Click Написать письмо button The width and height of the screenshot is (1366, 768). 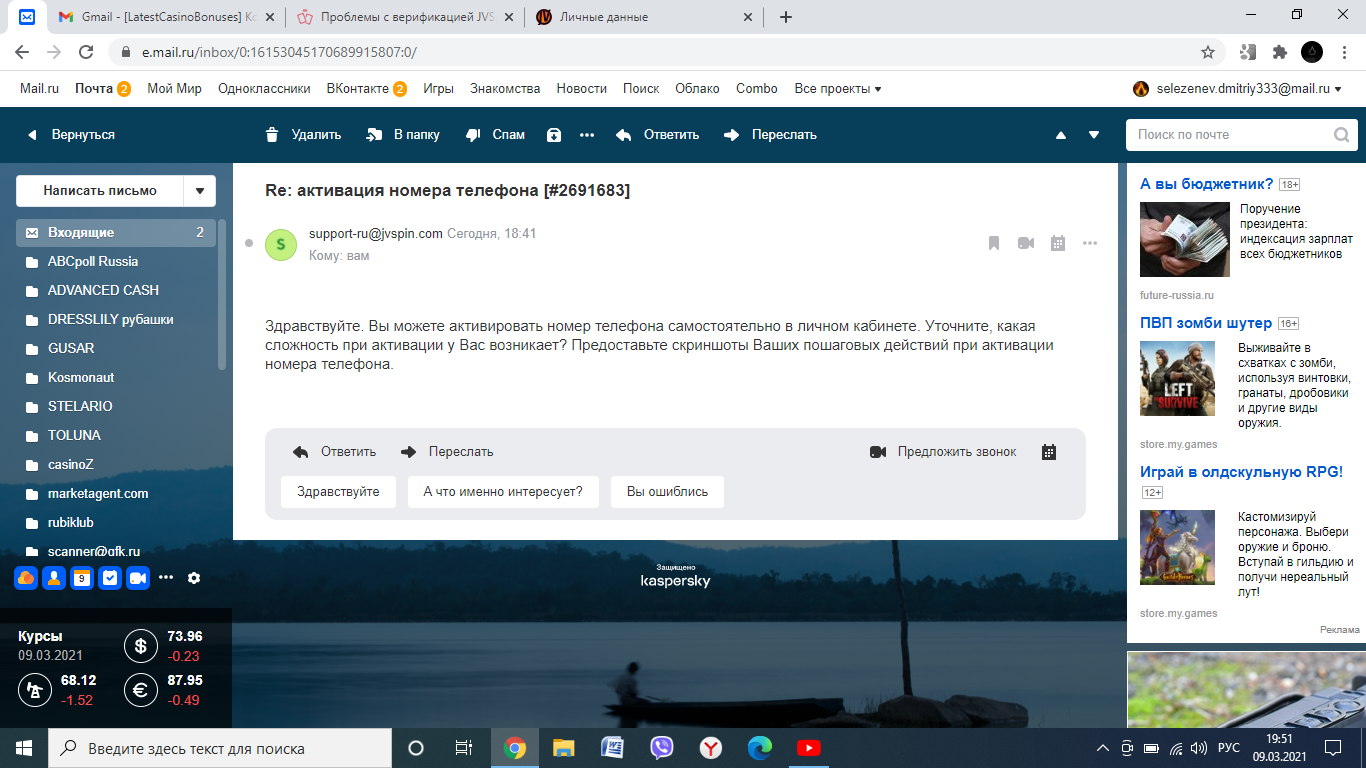point(100,191)
